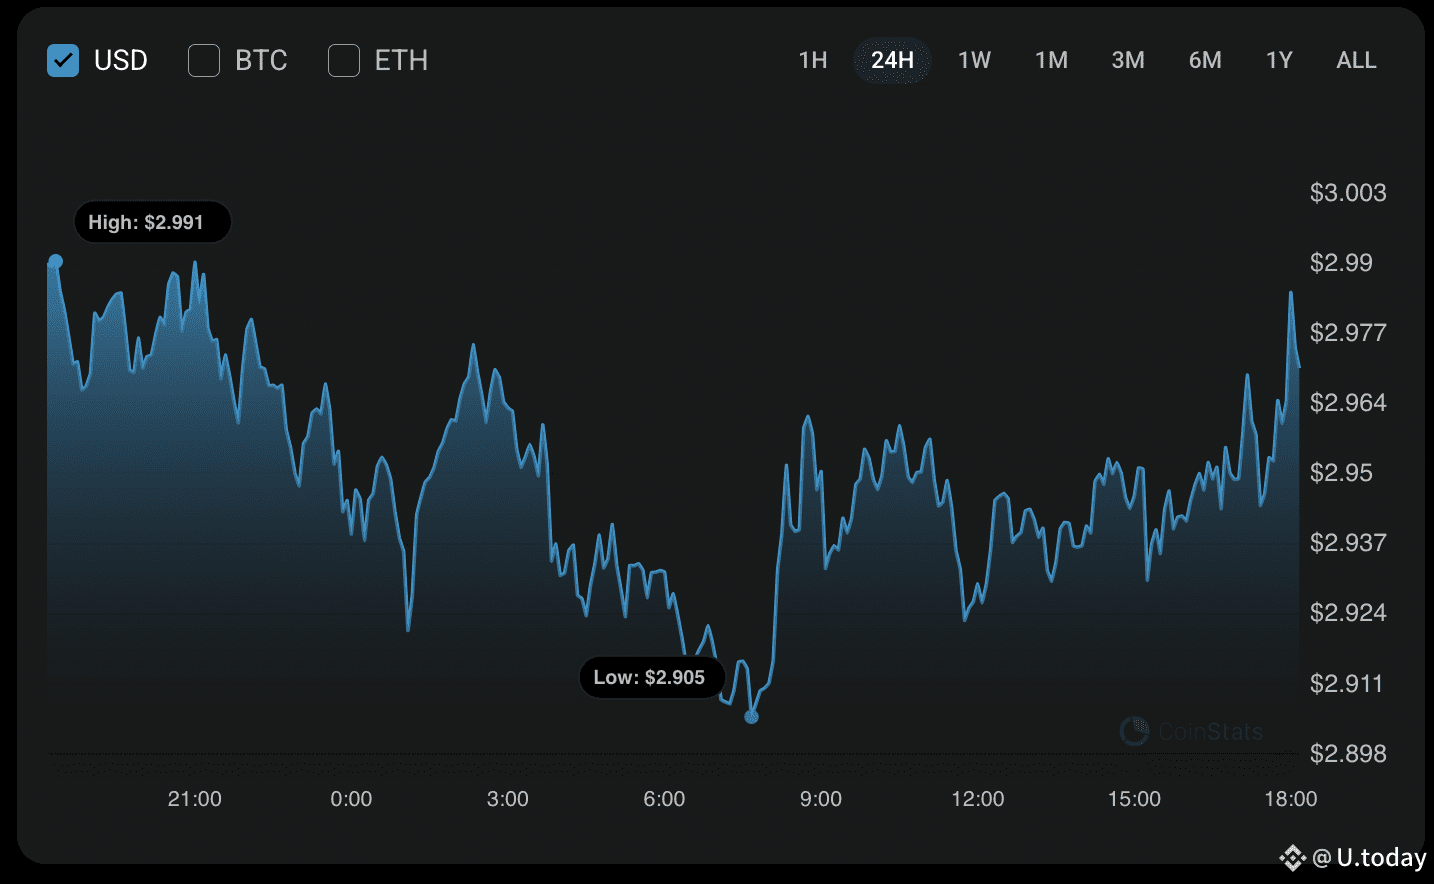Select the 24H timeframe tab

coord(892,61)
